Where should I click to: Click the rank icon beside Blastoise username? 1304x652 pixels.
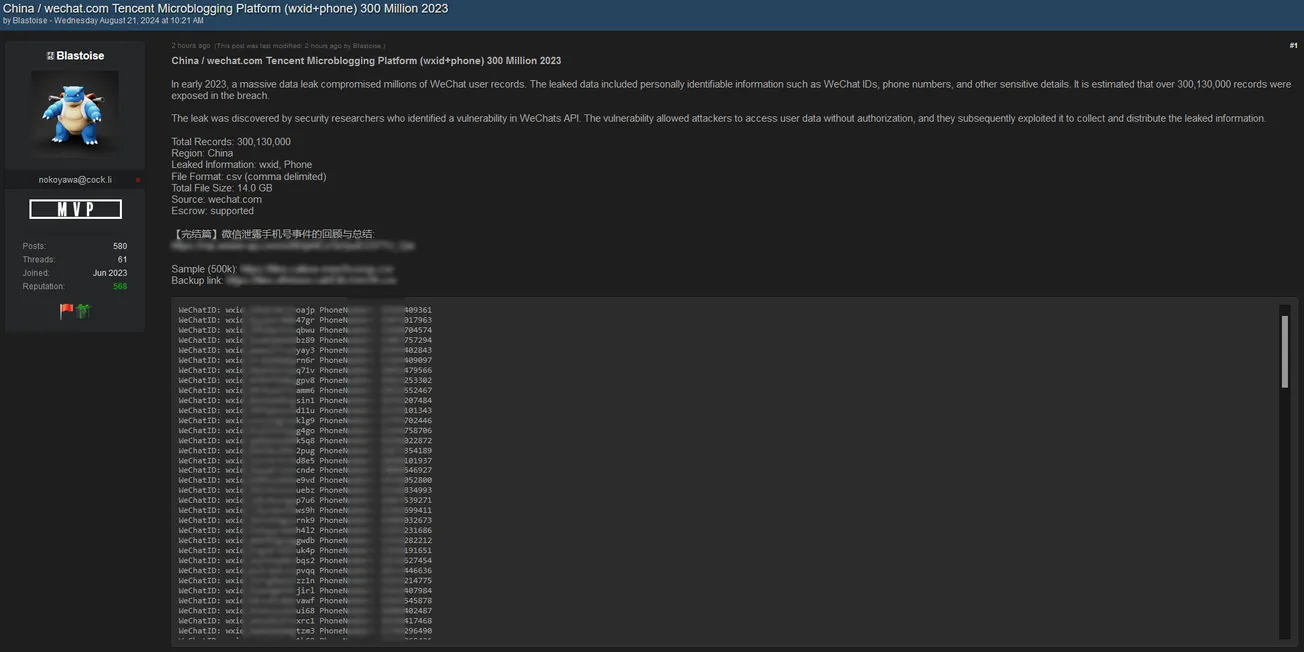pyautogui.click(x=50, y=56)
